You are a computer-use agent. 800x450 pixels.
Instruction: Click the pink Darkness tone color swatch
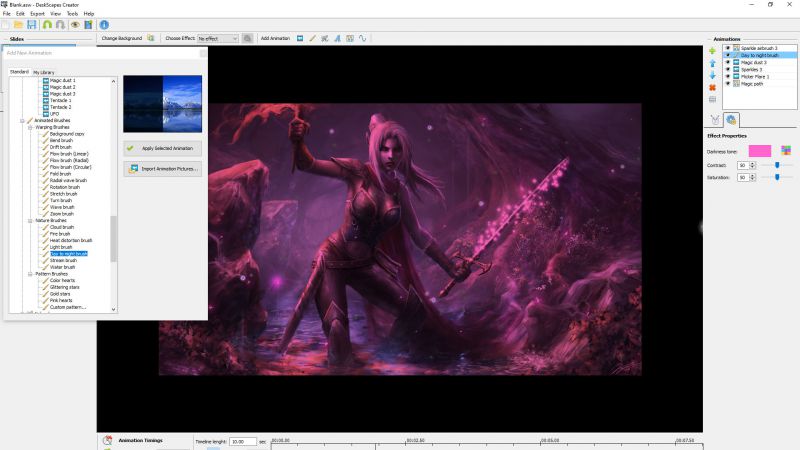click(x=760, y=151)
